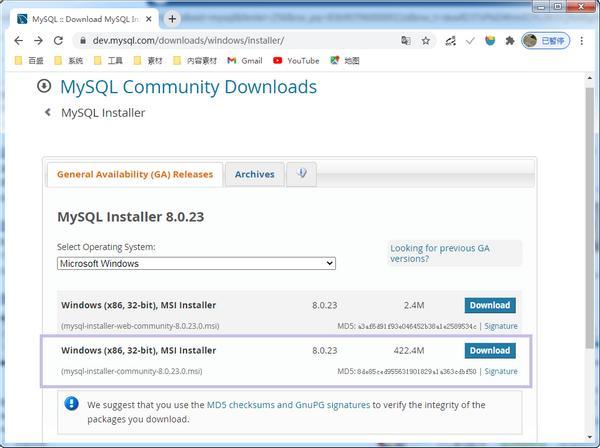Close the MySQL download tab
600x448 pixels.
click(149, 19)
